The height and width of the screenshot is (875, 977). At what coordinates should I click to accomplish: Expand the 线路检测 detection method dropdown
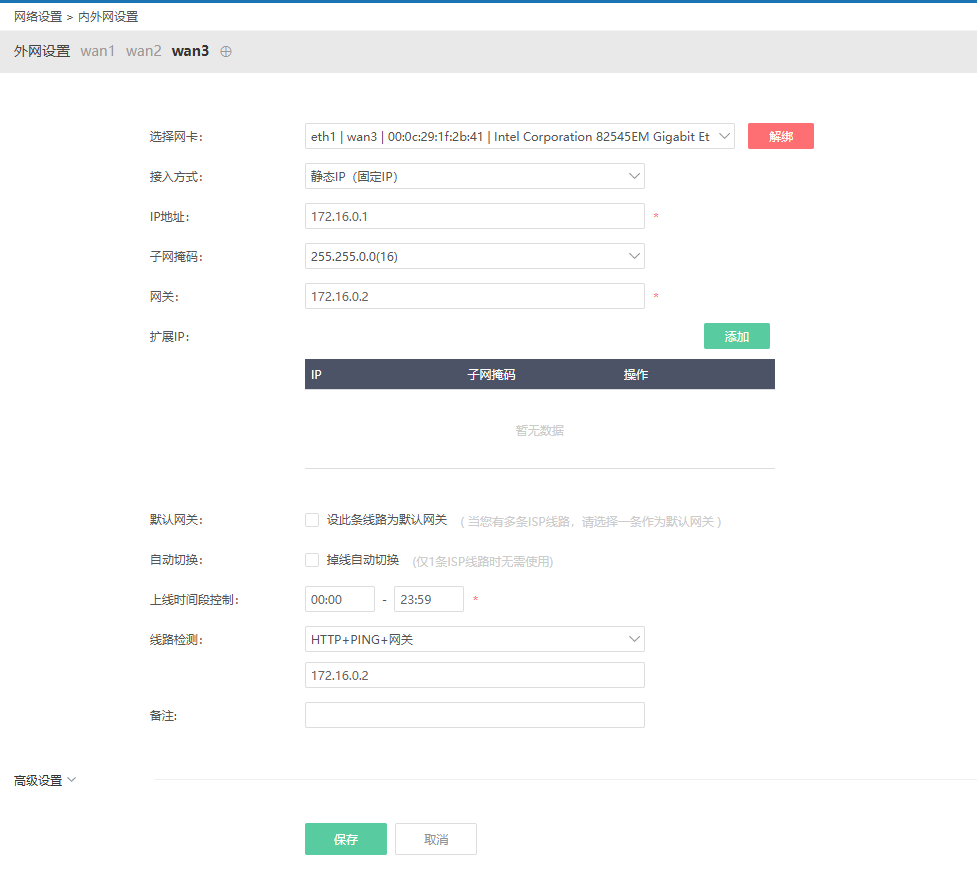474,640
